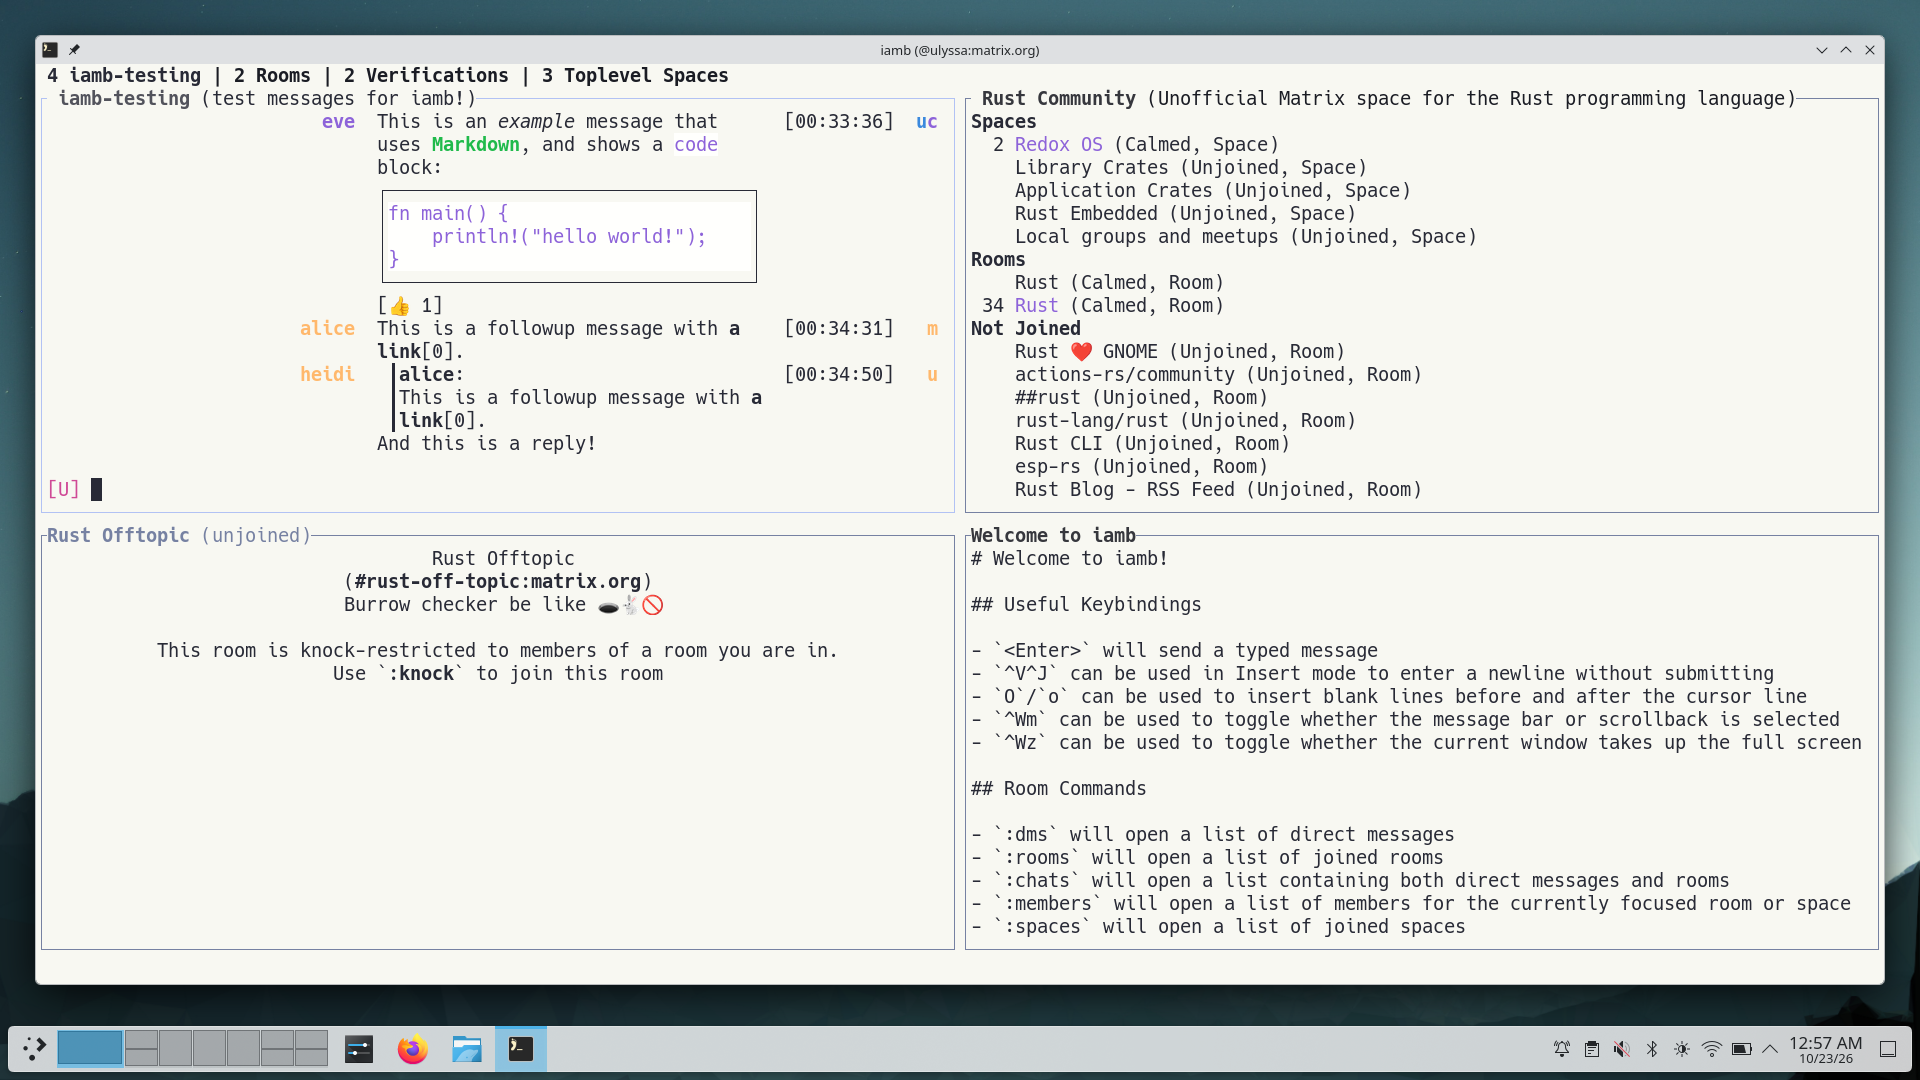Select the 'esp-rs (Unjoined, Room)' row

click(x=1141, y=467)
